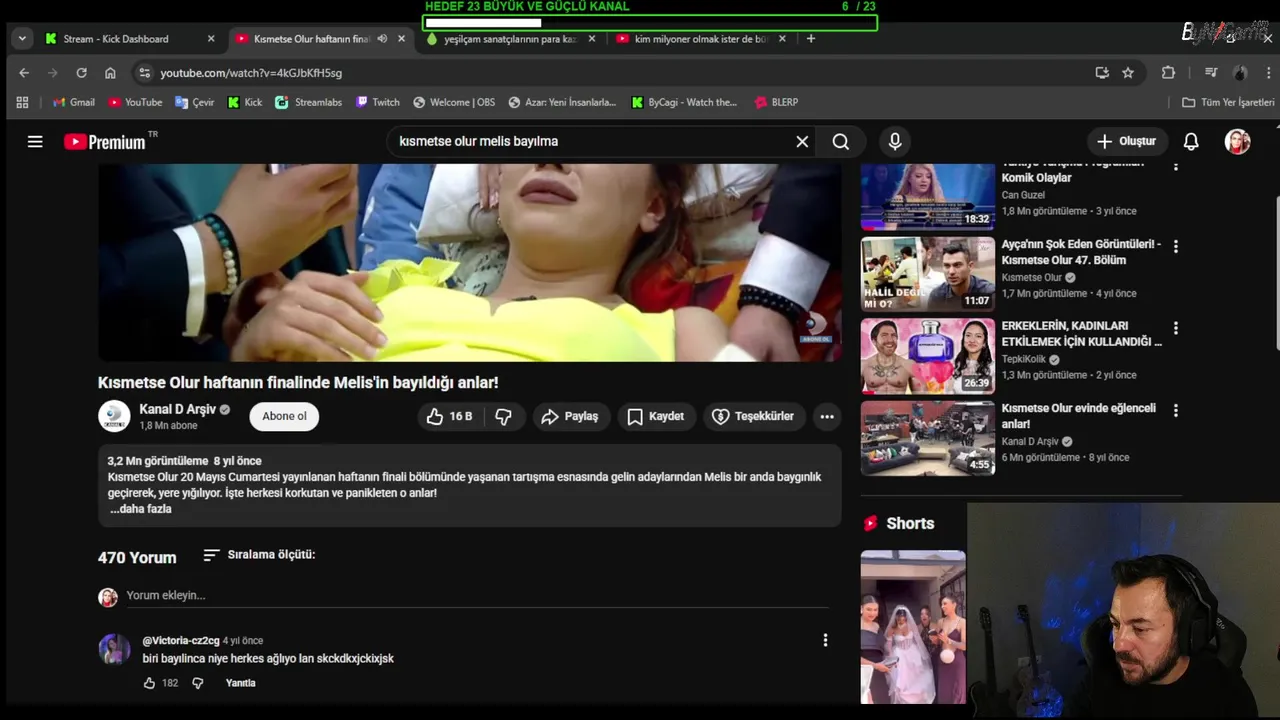This screenshot has height=720, width=1280.
Task: Open the Tüm Yer İşaretleri folder
Action: 1228,102
